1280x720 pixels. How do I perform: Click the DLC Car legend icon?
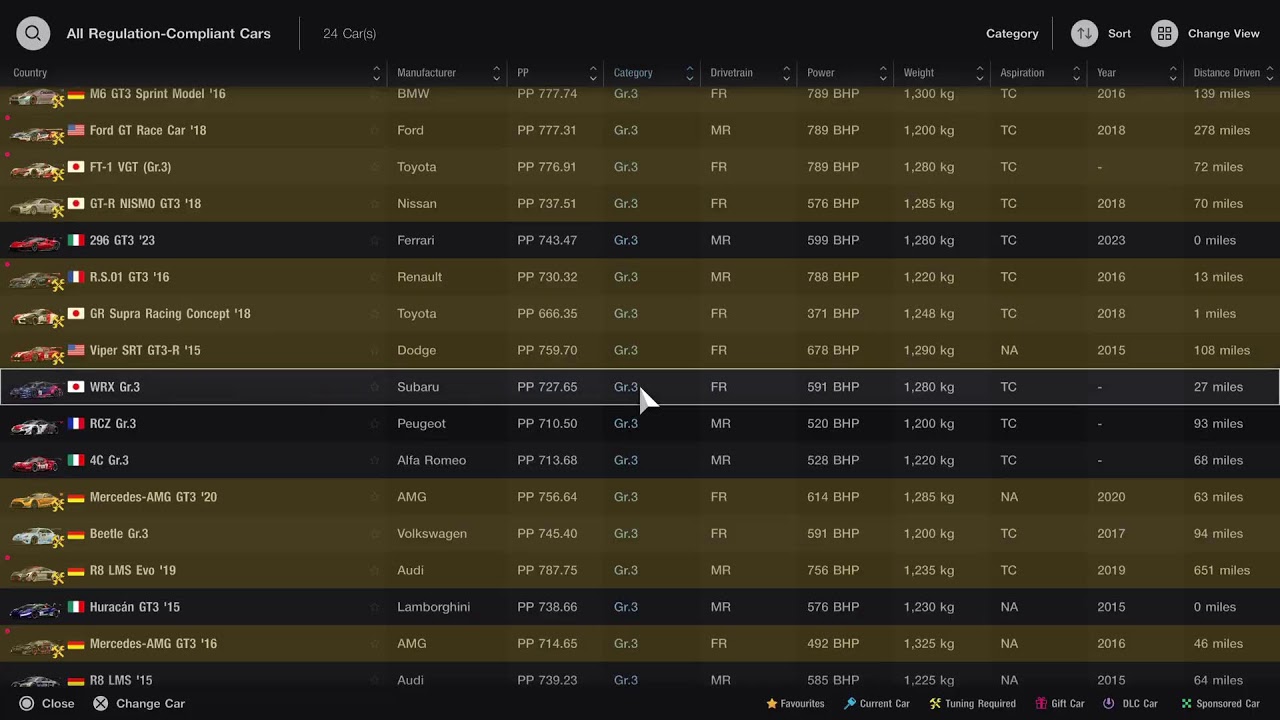click(x=1108, y=704)
